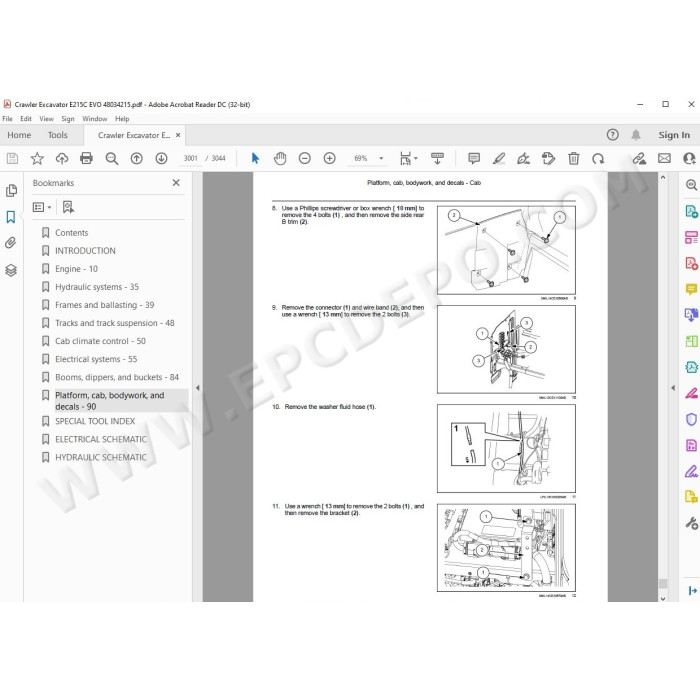Go to next page arrow
This screenshot has height=700, width=700.
click(x=162, y=158)
